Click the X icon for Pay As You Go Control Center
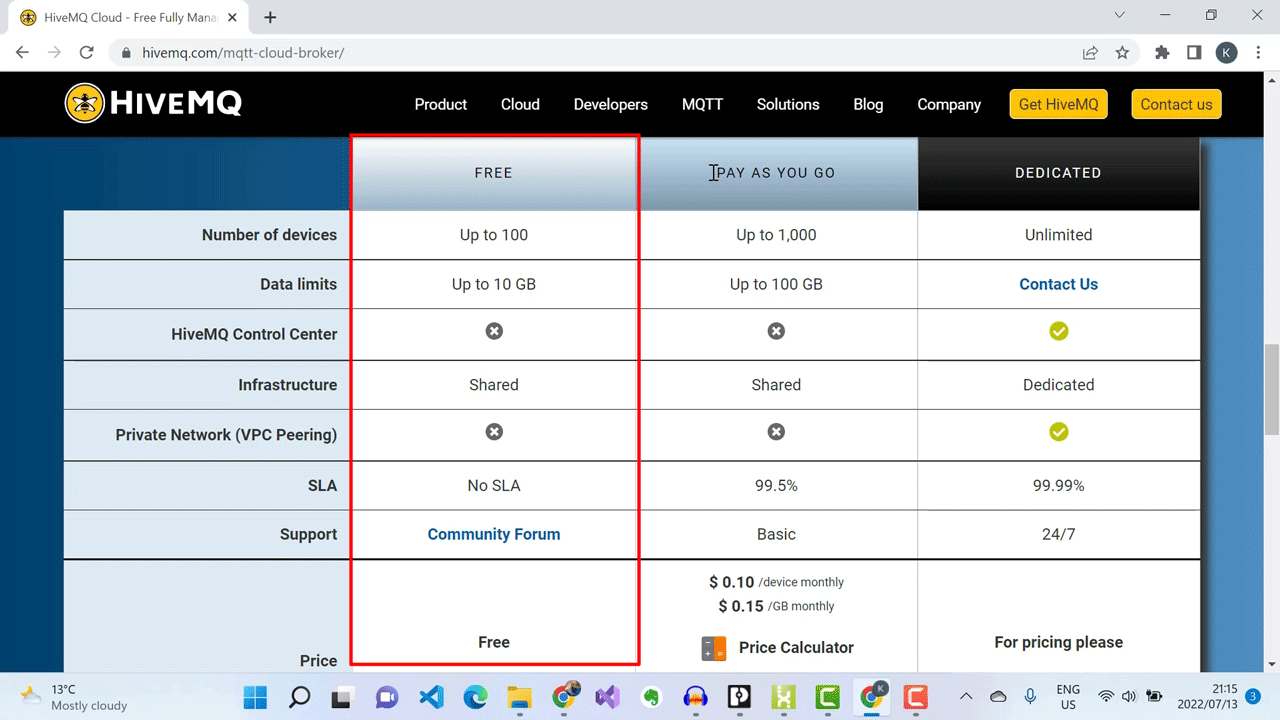This screenshot has height=720, width=1280. (x=776, y=331)
